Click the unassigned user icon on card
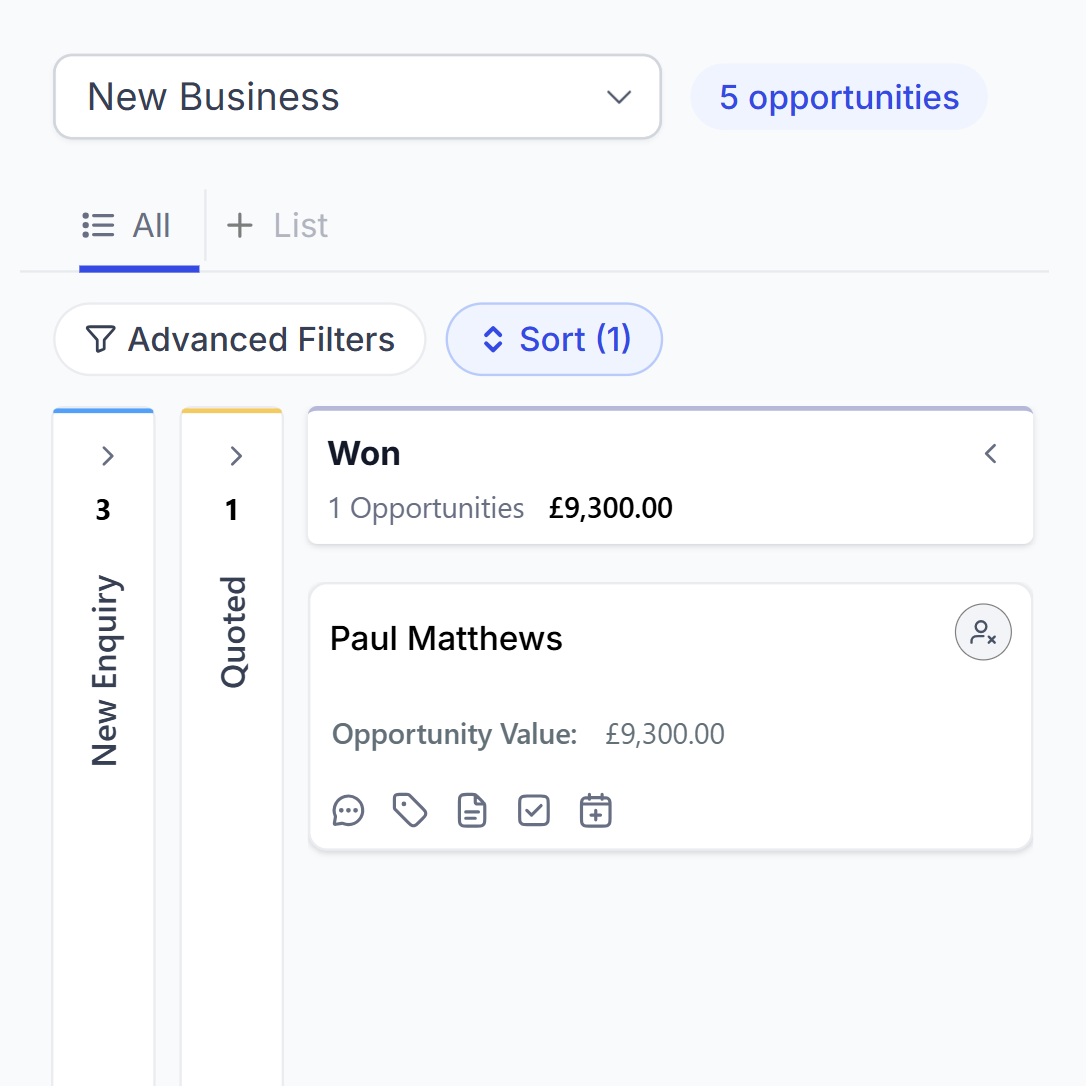Image resolution: width=1086 pixels, height=1086 pixels. coord(983,633)
